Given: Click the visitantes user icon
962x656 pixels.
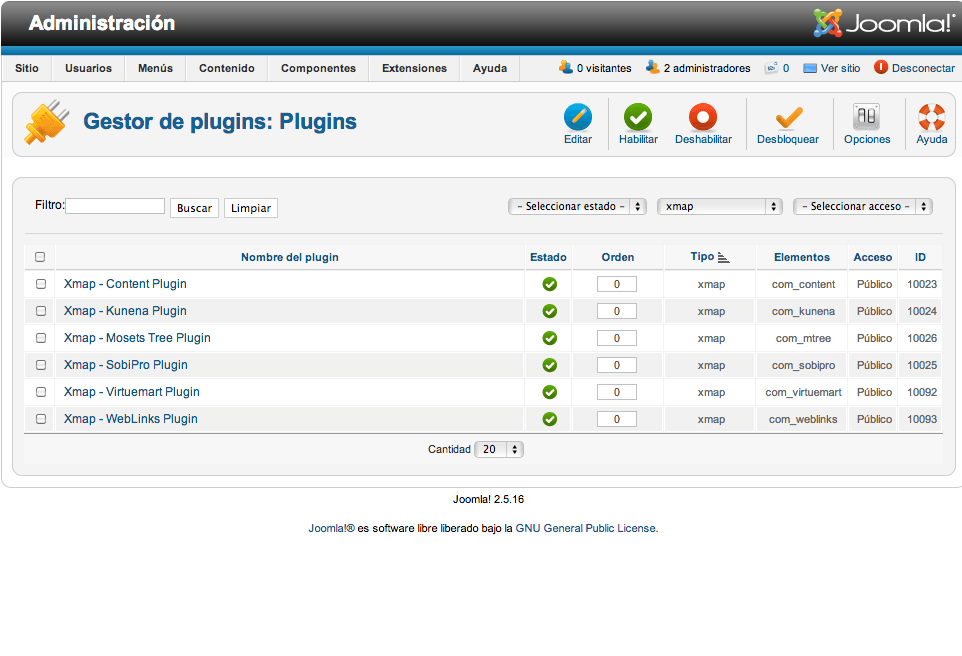Looking at the screenshot, I should click(566, 67).
